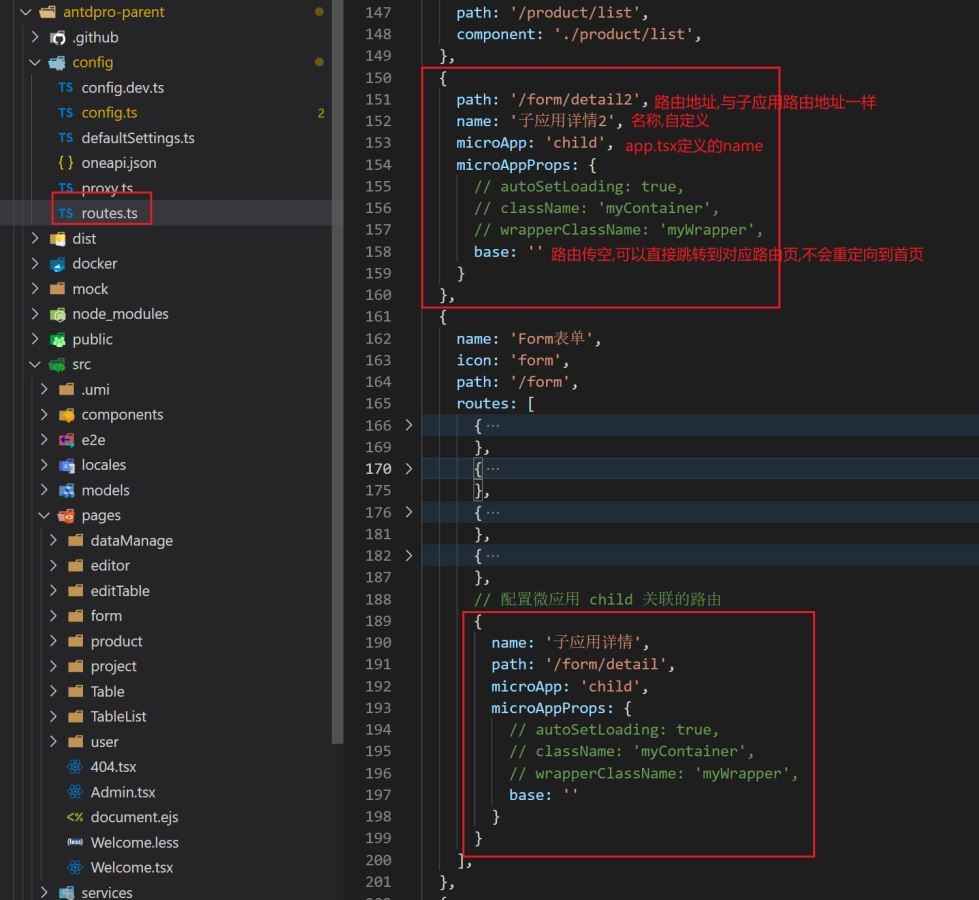Click the locales folder icon

(x=67, y=465)
